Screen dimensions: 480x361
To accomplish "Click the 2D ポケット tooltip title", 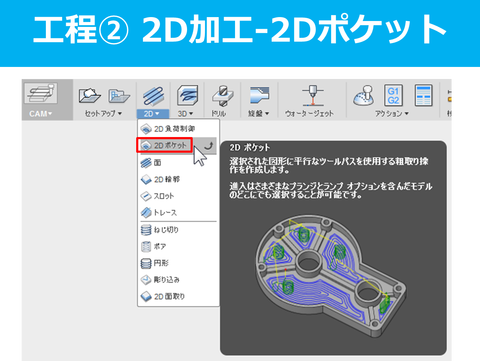I will tap(250, 147).
